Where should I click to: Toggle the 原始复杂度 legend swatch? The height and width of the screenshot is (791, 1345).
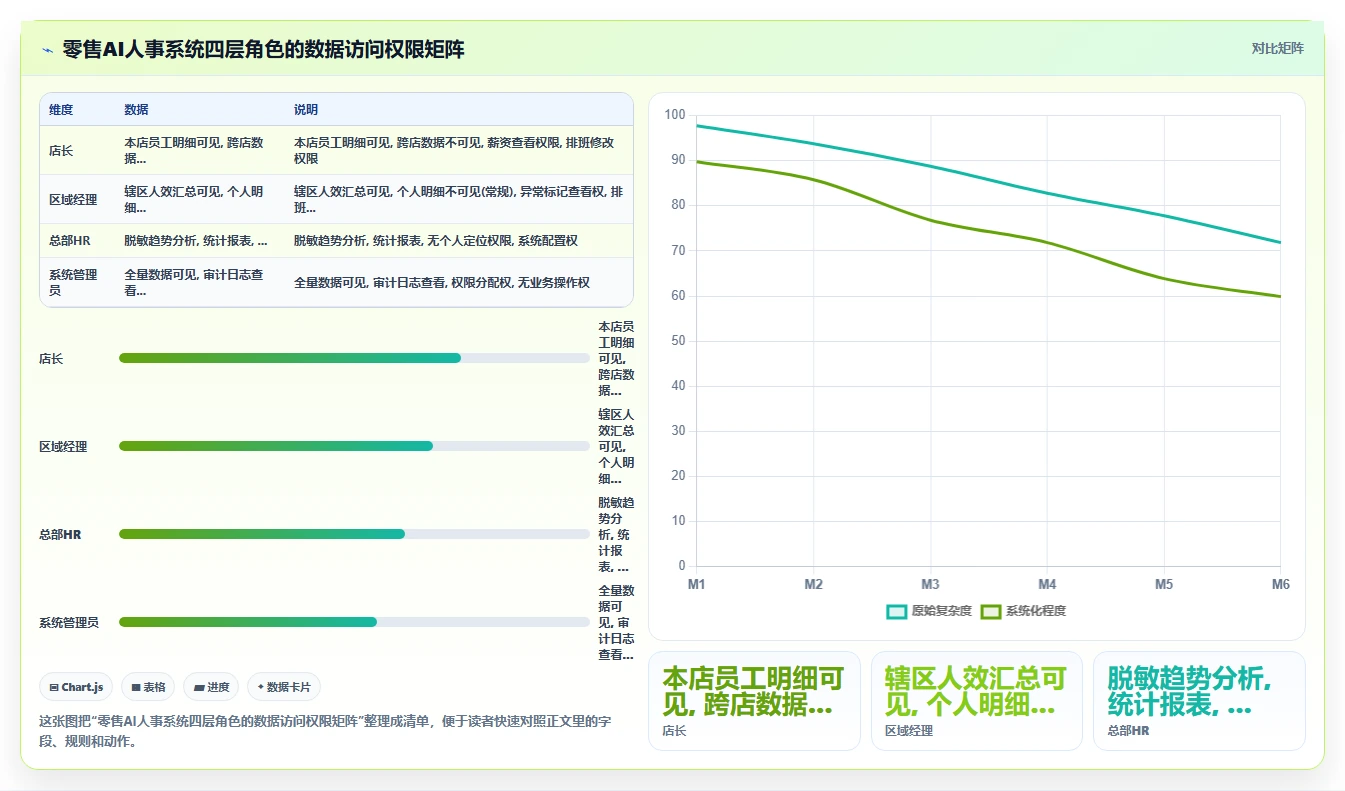897,611
